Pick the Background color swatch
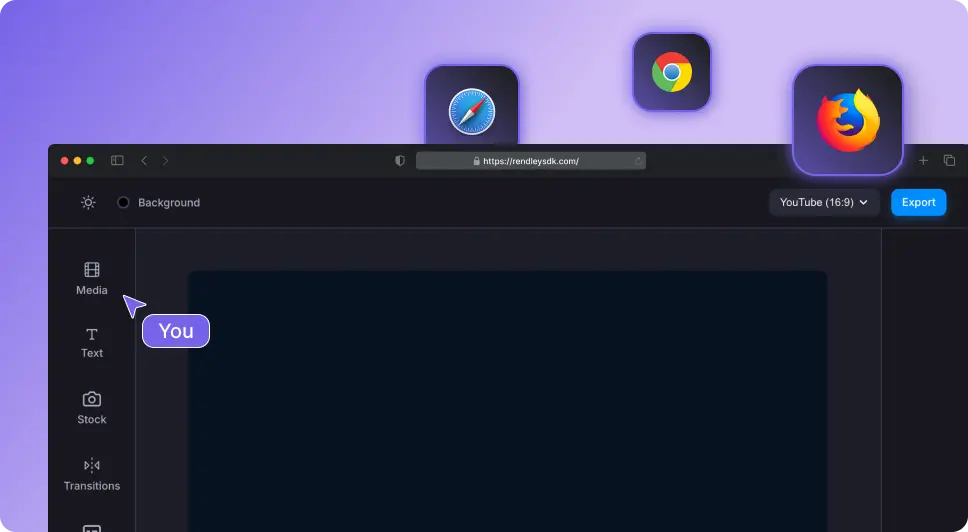Screen dimensions: 968x532 click(124, 203)
